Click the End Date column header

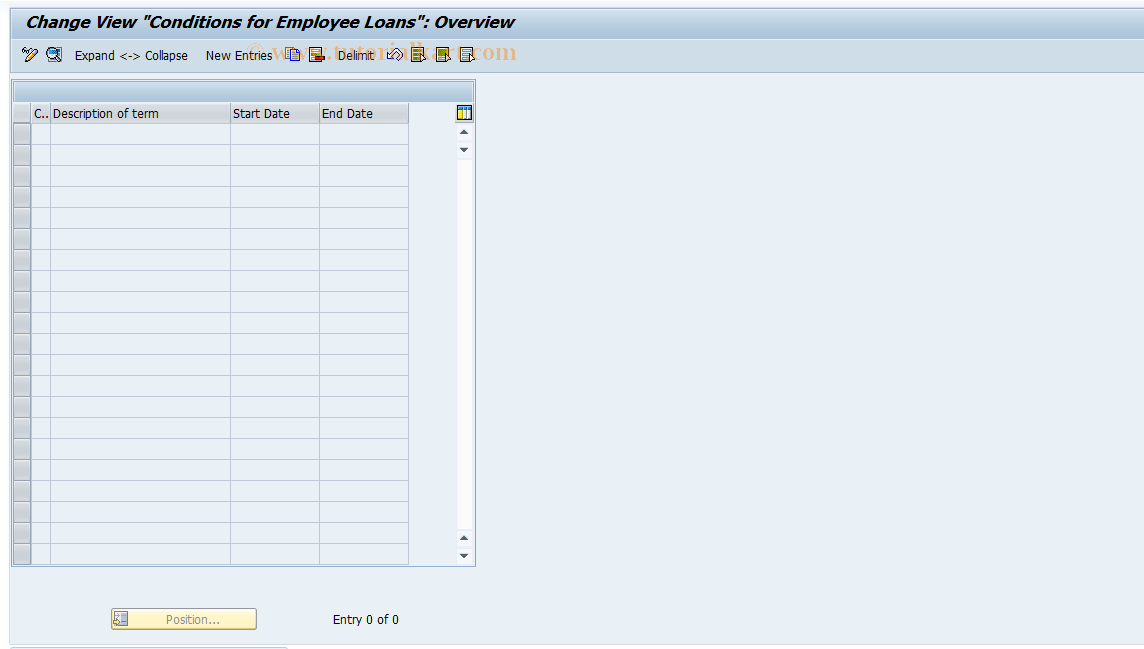[364, 114]
